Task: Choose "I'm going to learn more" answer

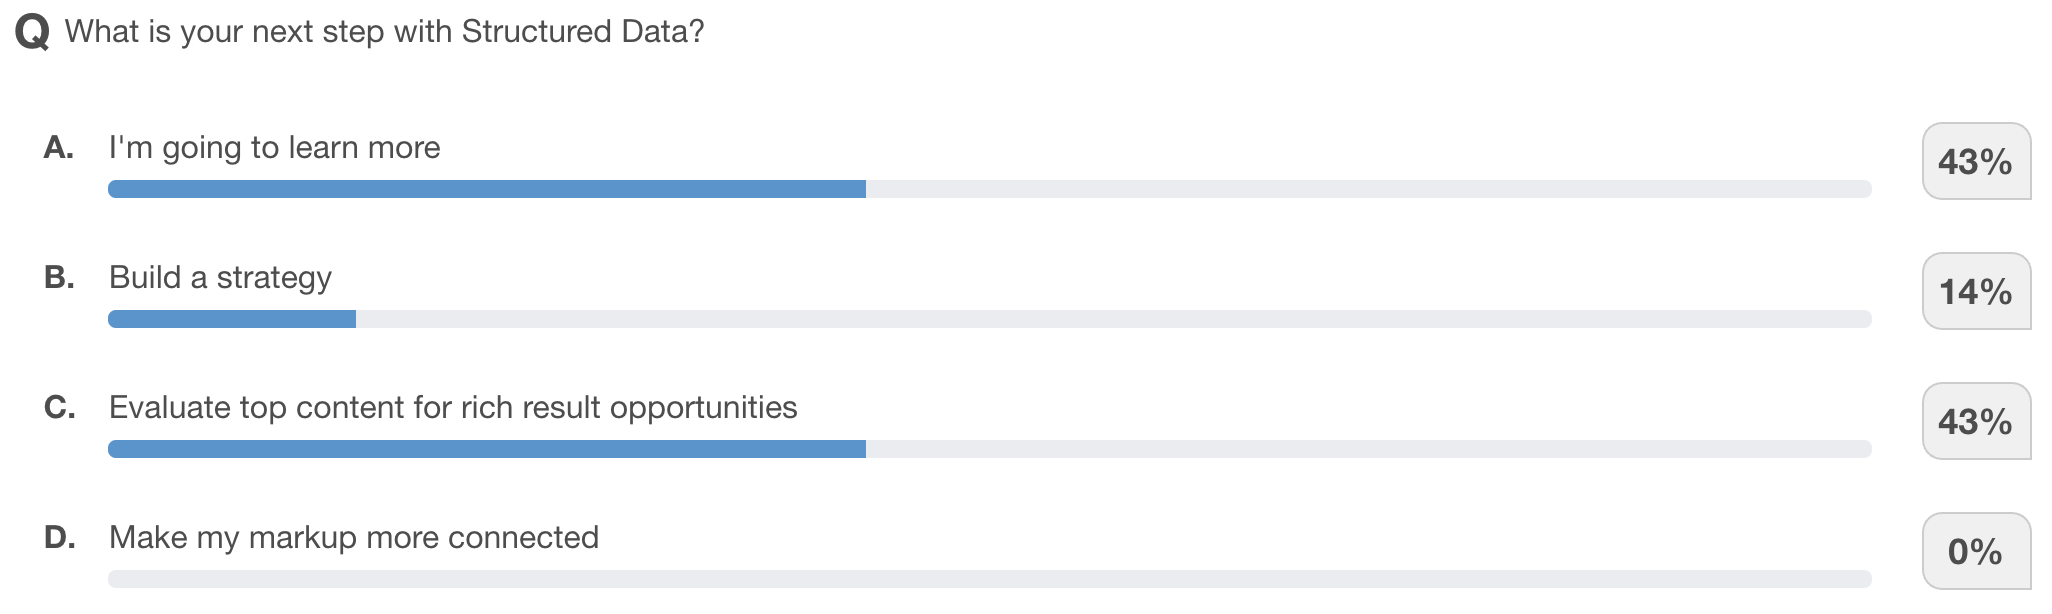Action: click(x=274, y=148)
